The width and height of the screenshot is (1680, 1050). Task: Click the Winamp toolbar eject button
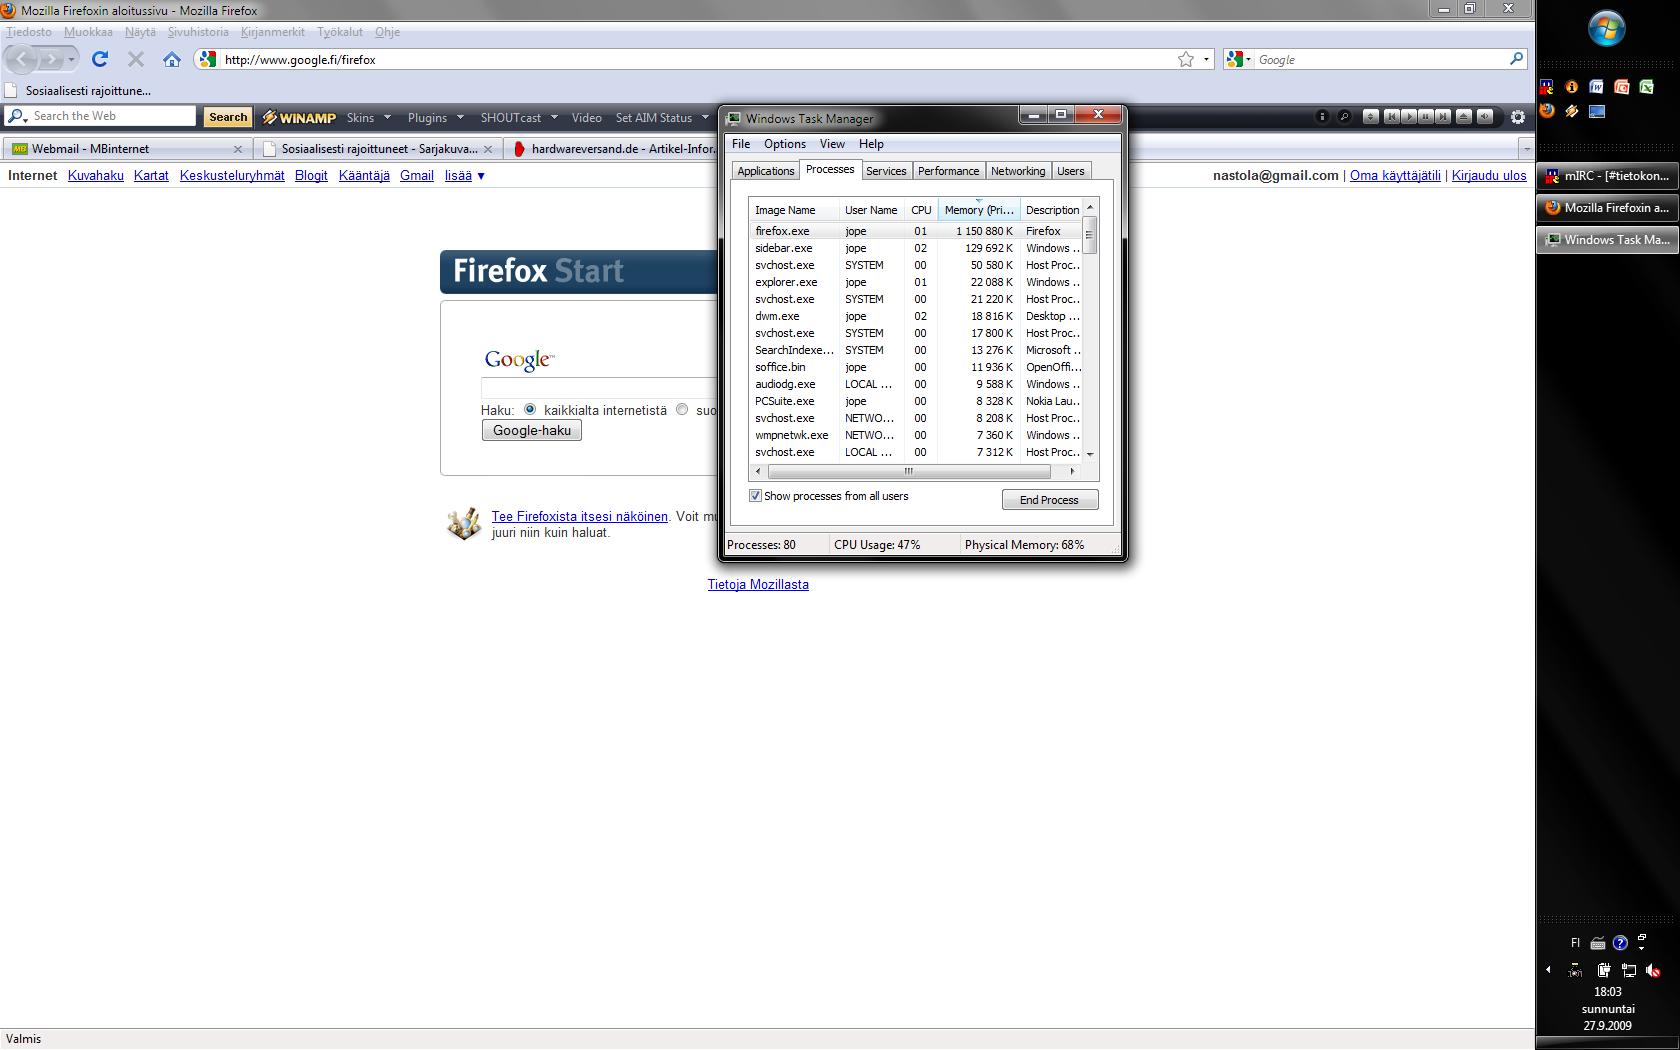click(x=1464, y=117)
